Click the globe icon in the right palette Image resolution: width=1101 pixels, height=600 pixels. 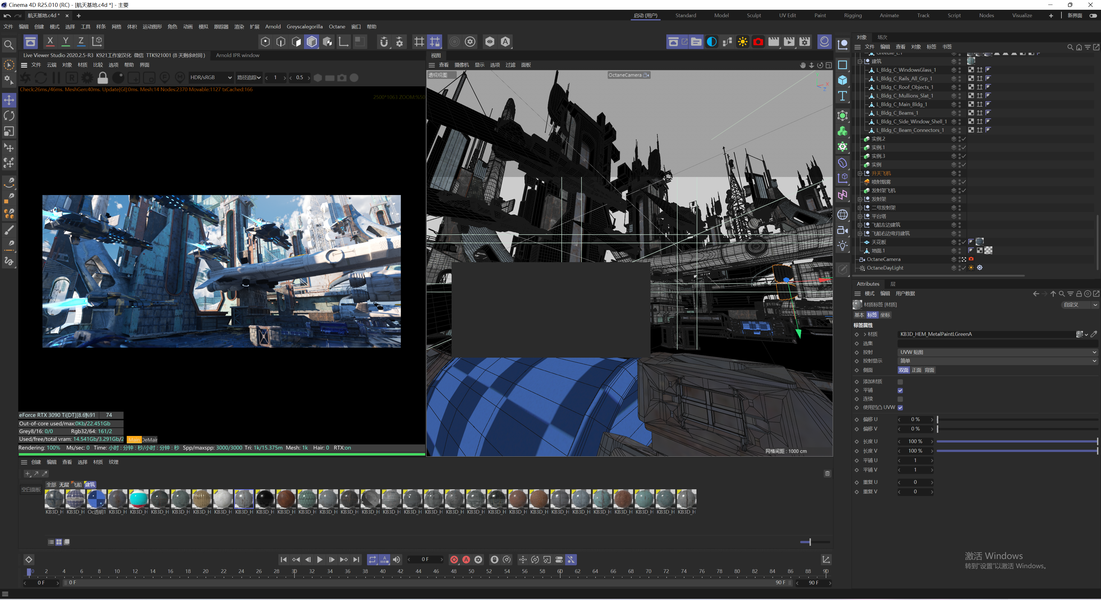(x=843, y=214)
